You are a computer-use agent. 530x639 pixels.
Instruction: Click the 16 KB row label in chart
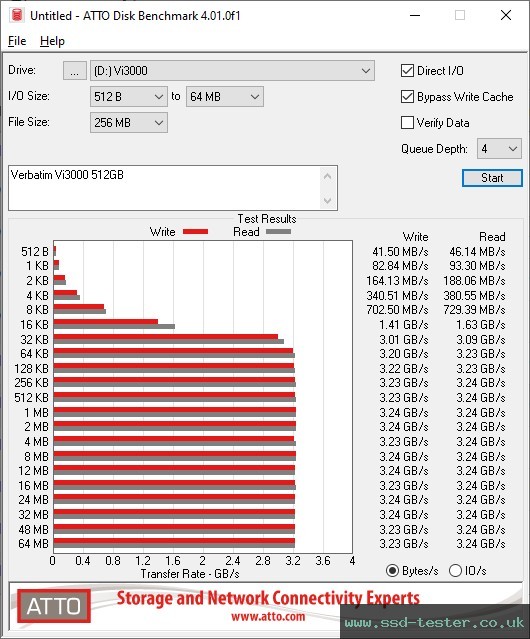[x=35, y=325]
